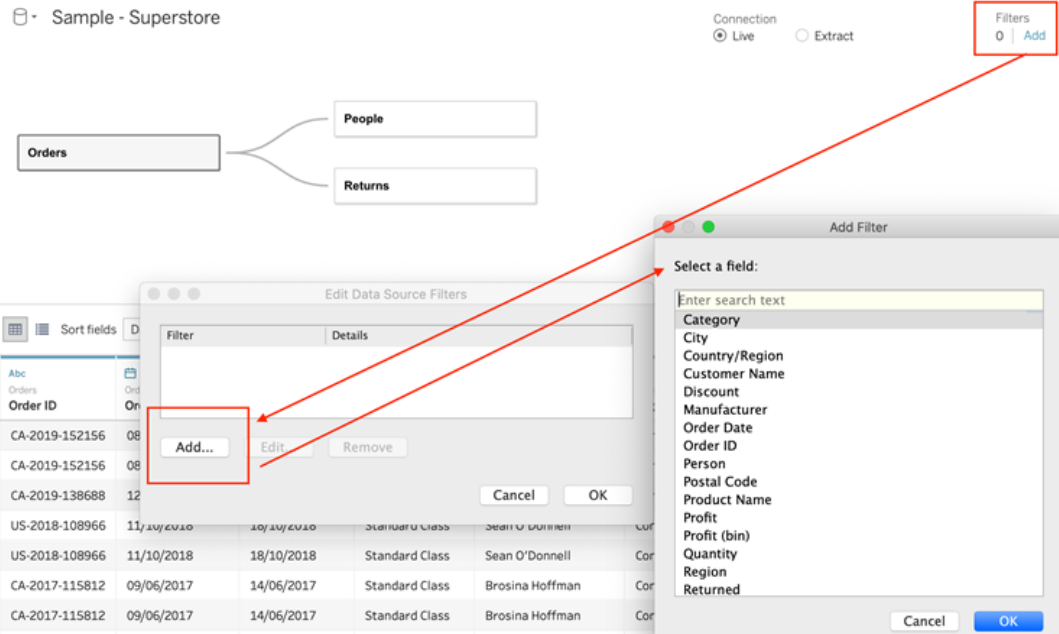
Task: Select Product Name in the field list
Action: (859, 500)
